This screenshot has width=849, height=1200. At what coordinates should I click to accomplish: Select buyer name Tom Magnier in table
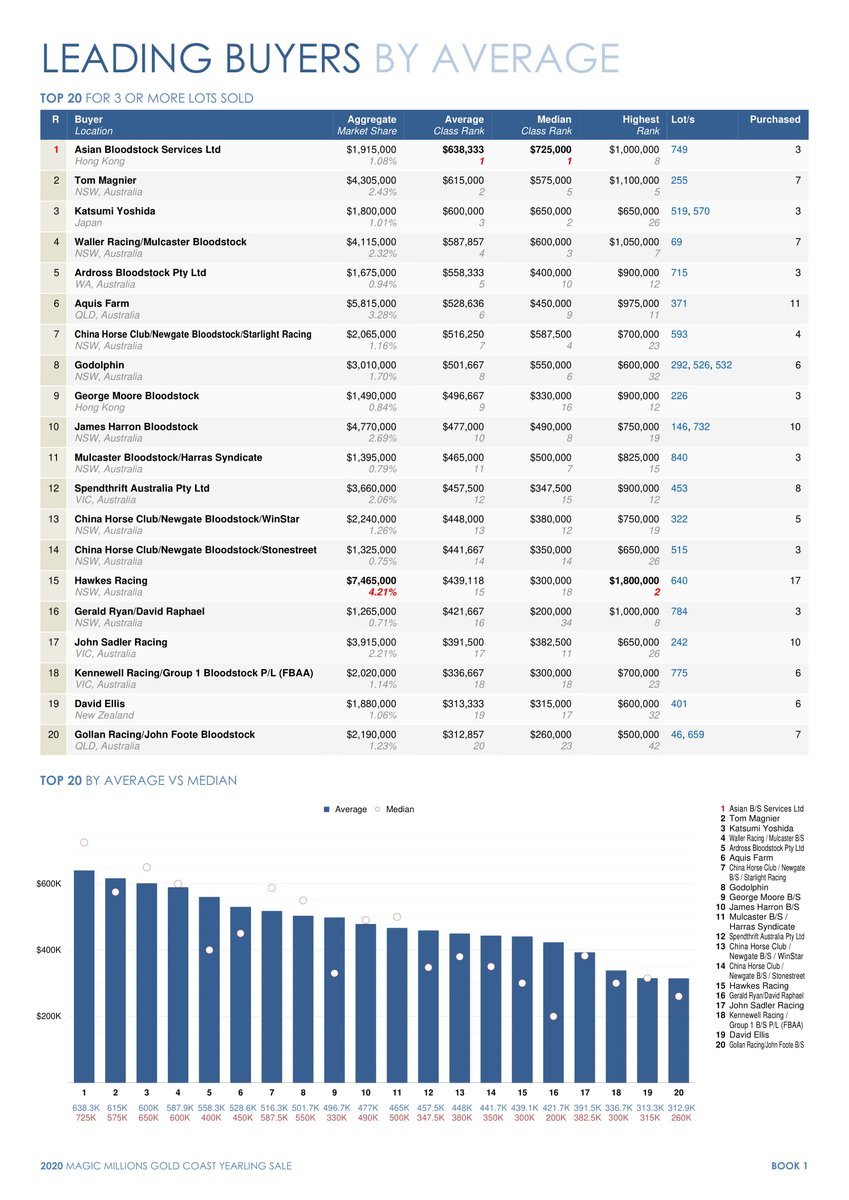point(106,180)
